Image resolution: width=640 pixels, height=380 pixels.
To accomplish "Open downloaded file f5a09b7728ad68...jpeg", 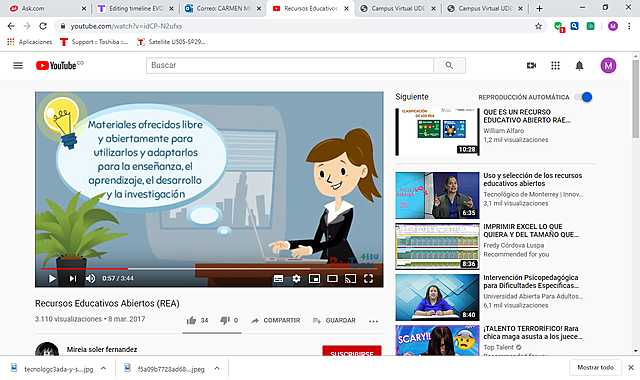I will tap(165, 369).
